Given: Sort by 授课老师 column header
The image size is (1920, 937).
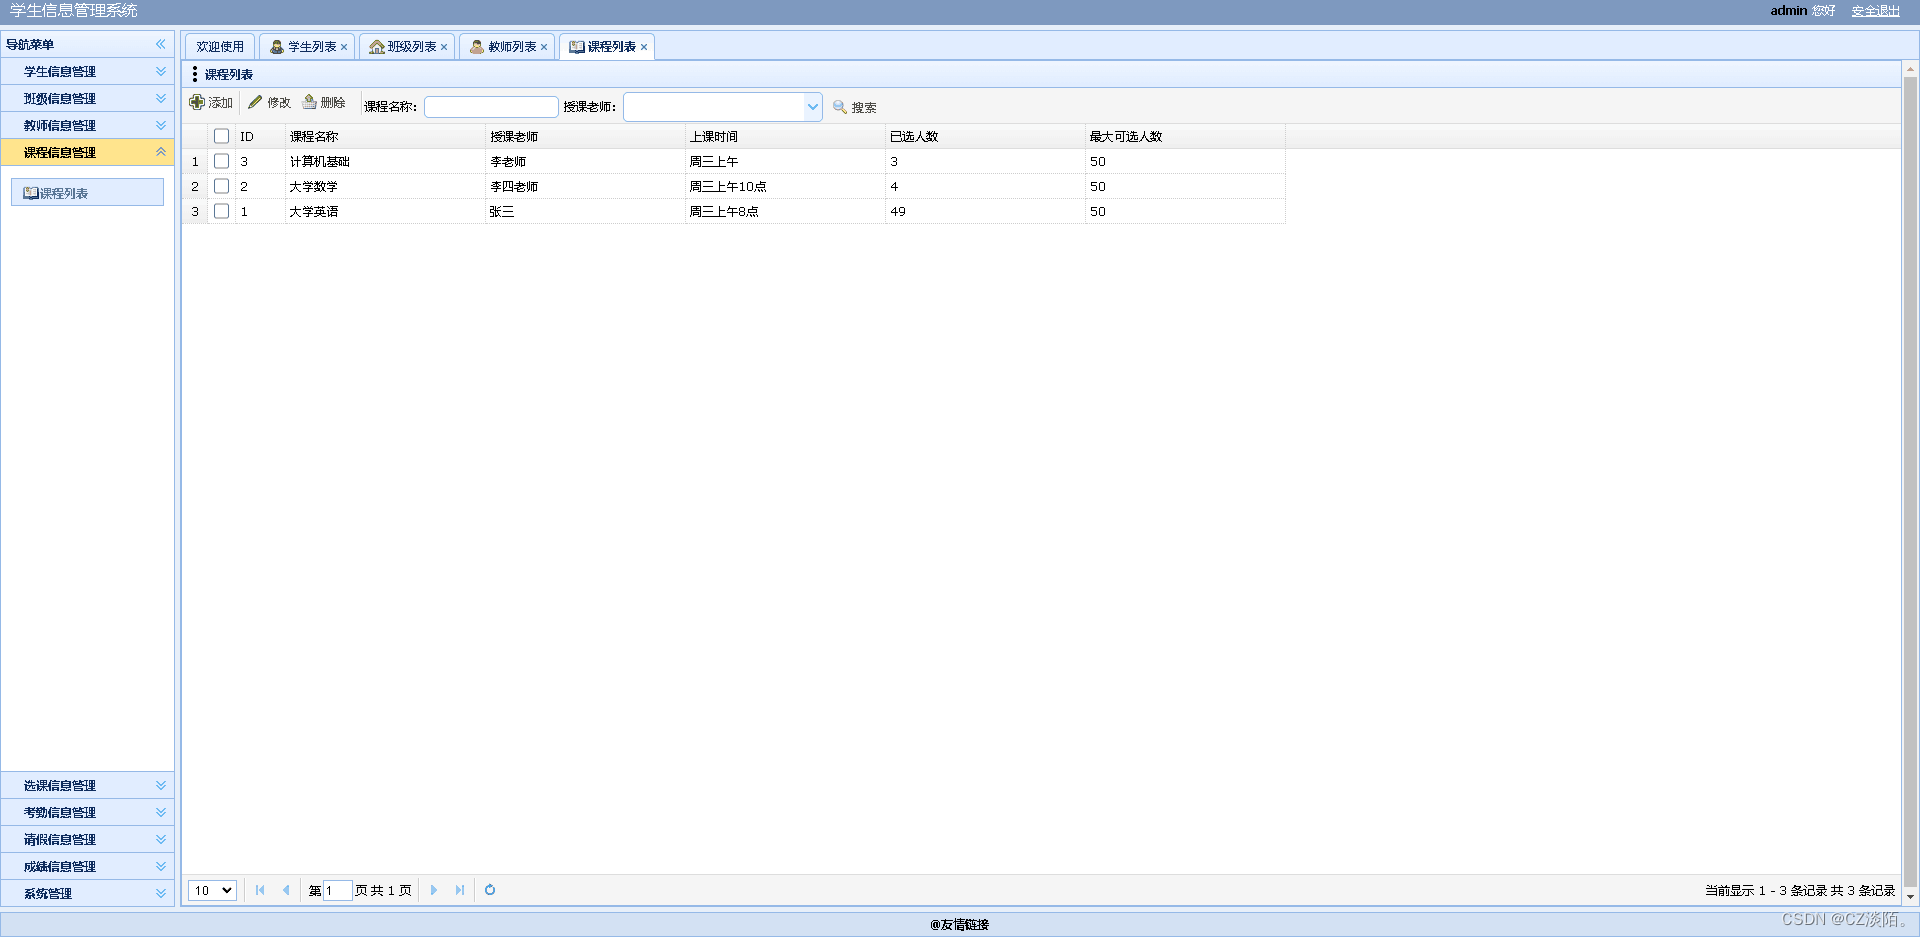Looking at the screenshot, I should [x=585, y=136].
